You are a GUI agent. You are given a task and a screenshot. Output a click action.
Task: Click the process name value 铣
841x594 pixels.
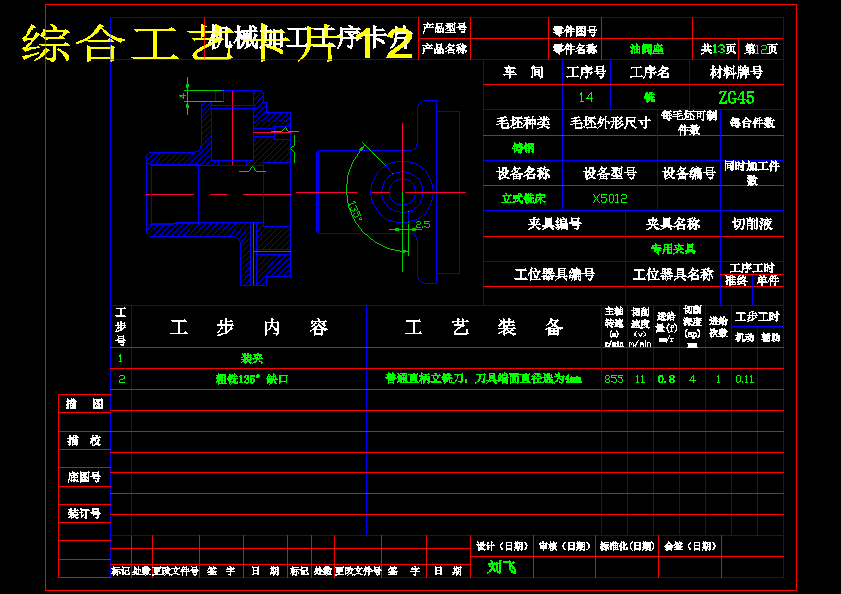(650, 97)
